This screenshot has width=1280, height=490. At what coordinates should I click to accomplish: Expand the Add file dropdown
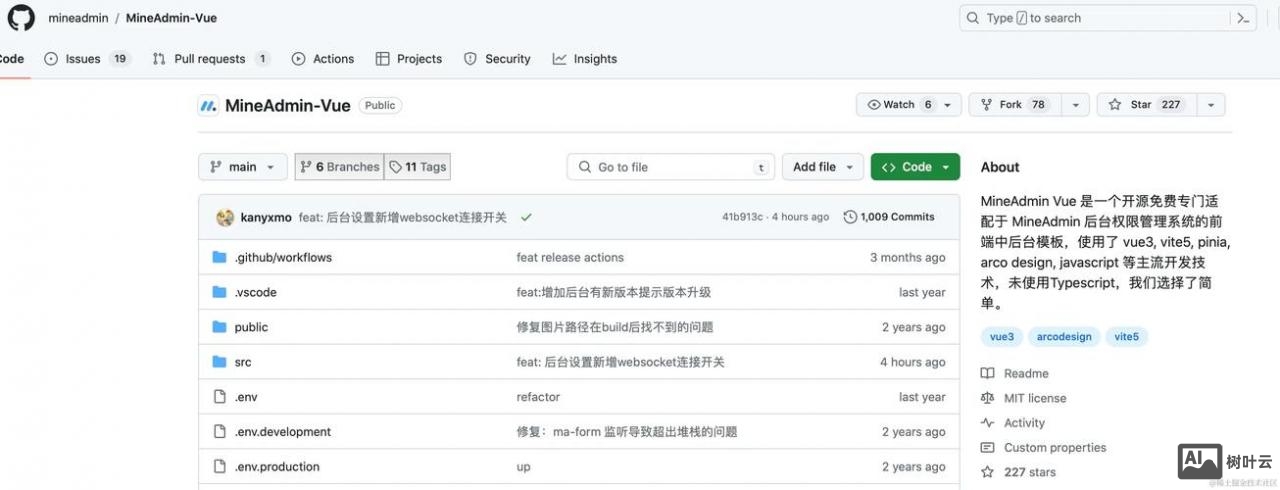tap(822, 167)
